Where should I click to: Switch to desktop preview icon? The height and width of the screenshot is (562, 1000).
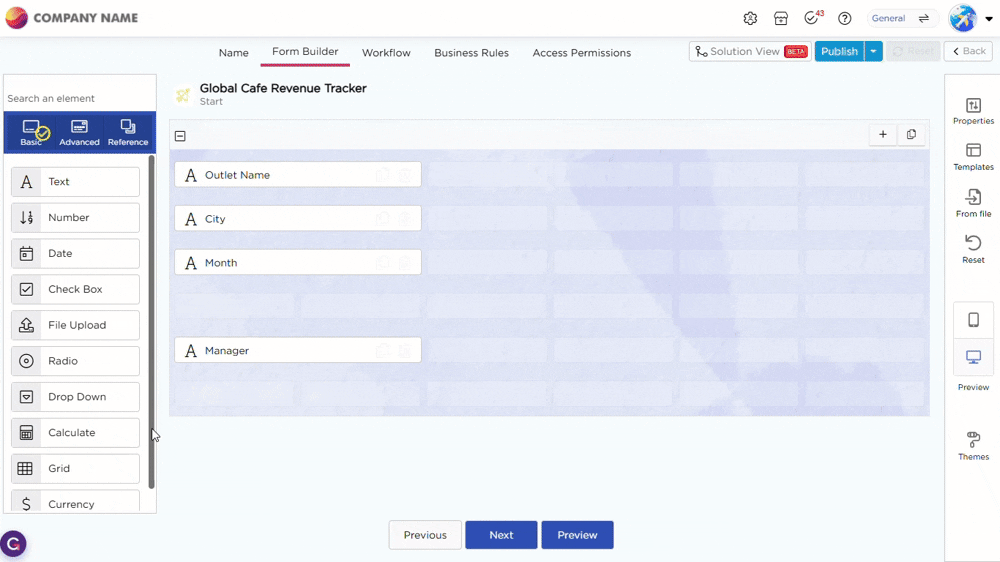point(973,357)
